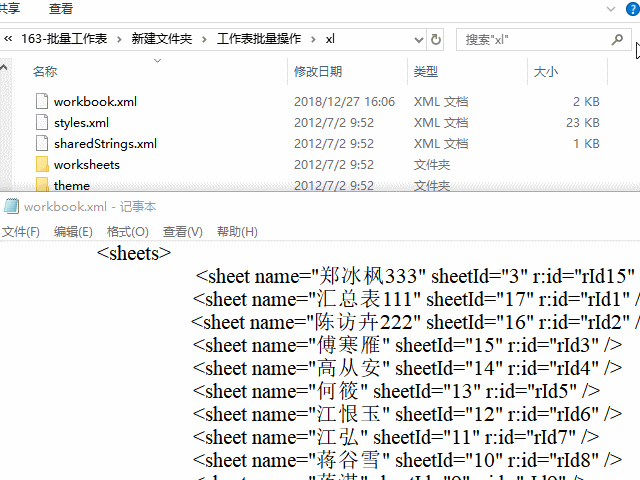Expand subfolders arrow after 新建文件夹

click(x=204, y=39)
